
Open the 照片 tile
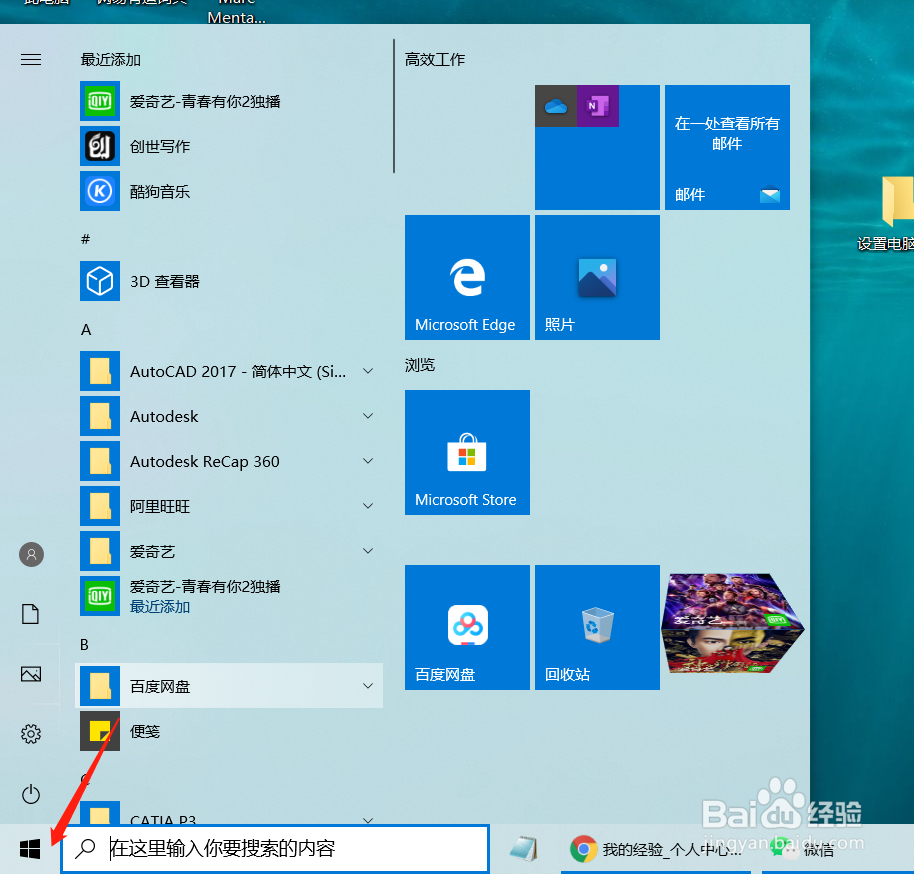(x=597, y=278)
